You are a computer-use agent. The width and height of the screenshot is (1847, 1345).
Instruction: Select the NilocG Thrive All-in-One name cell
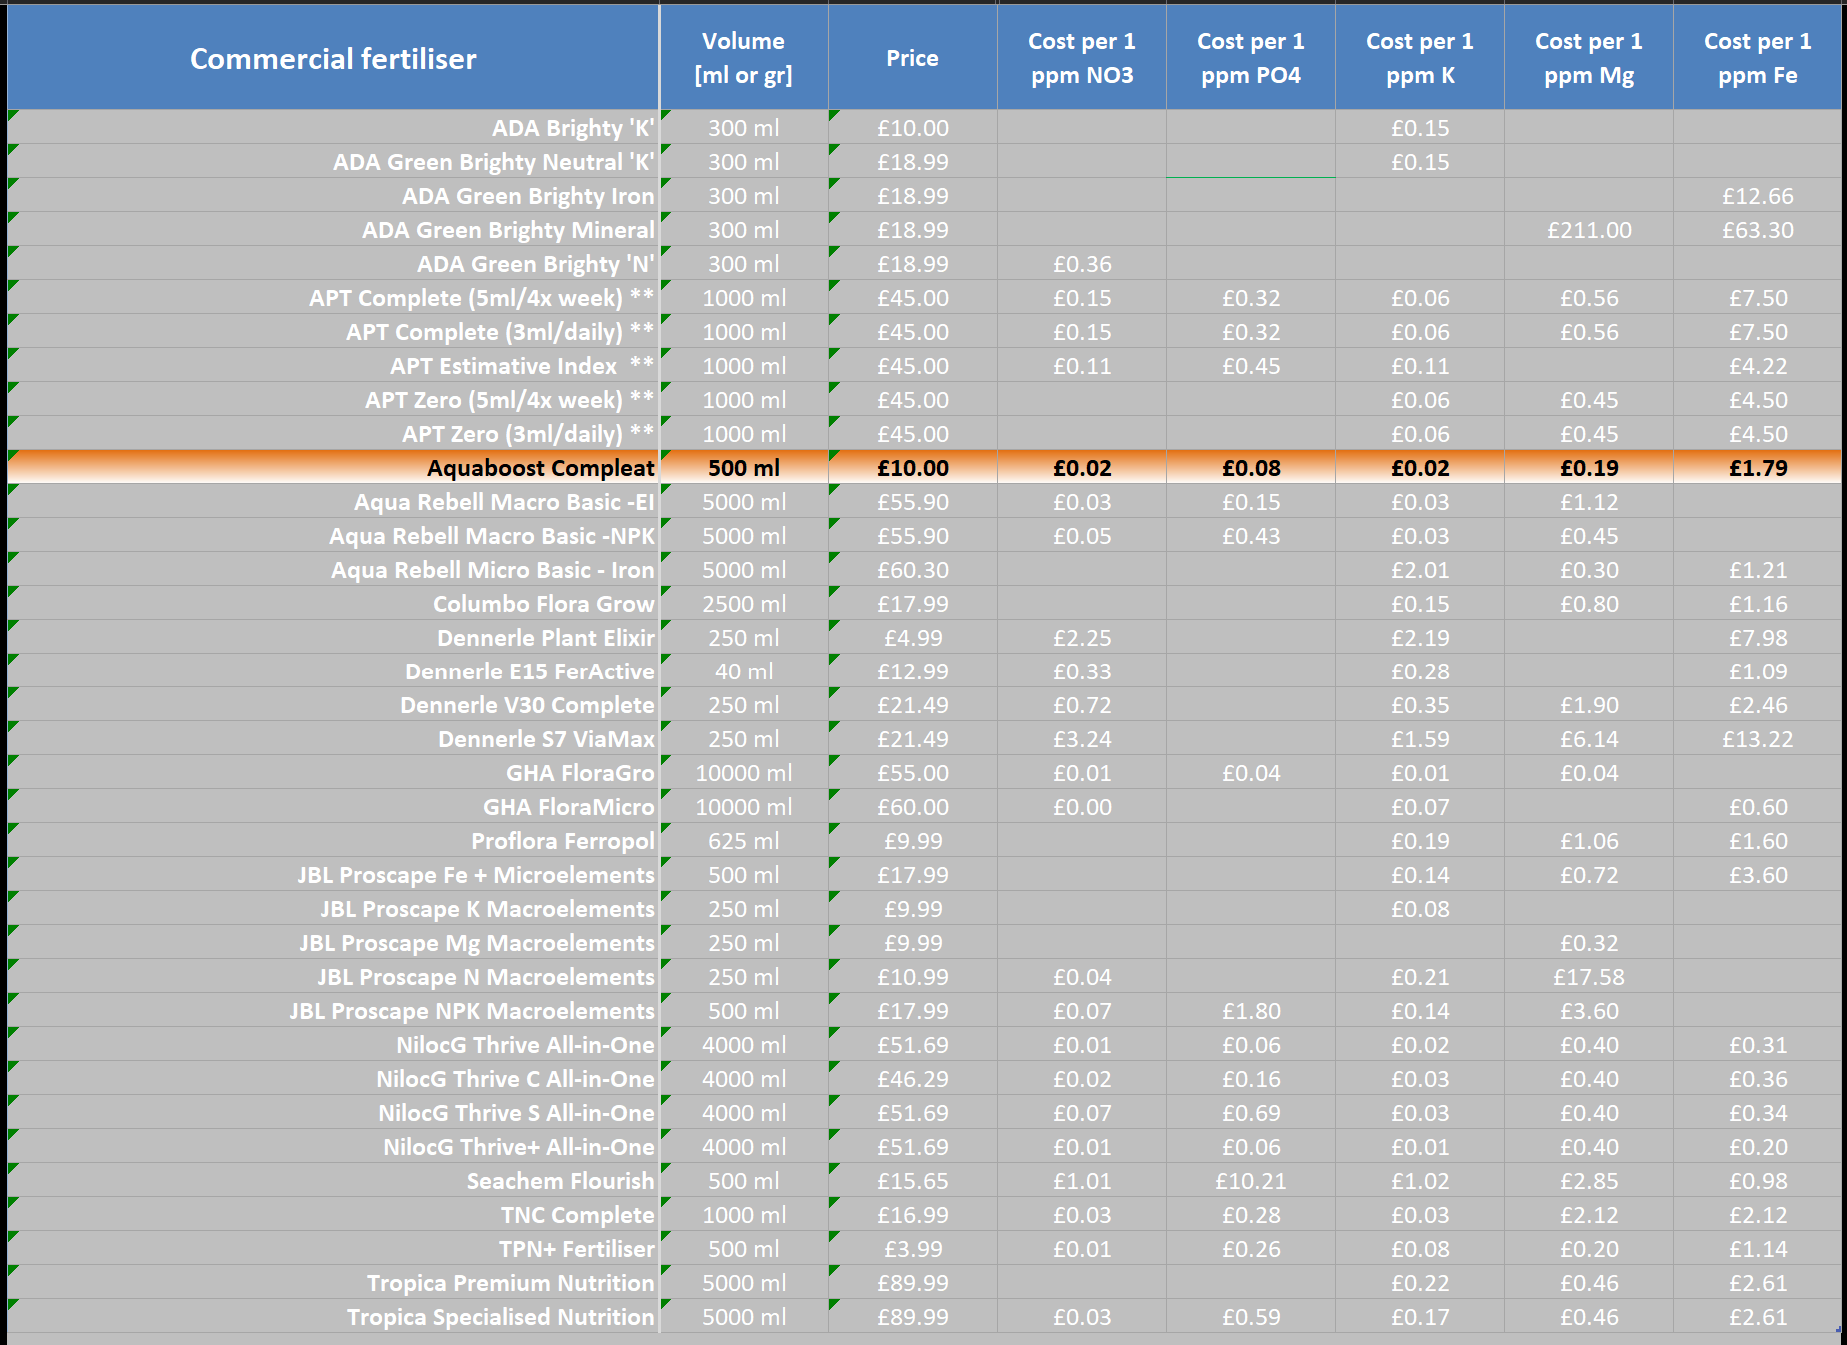(x=333, y=1045)
